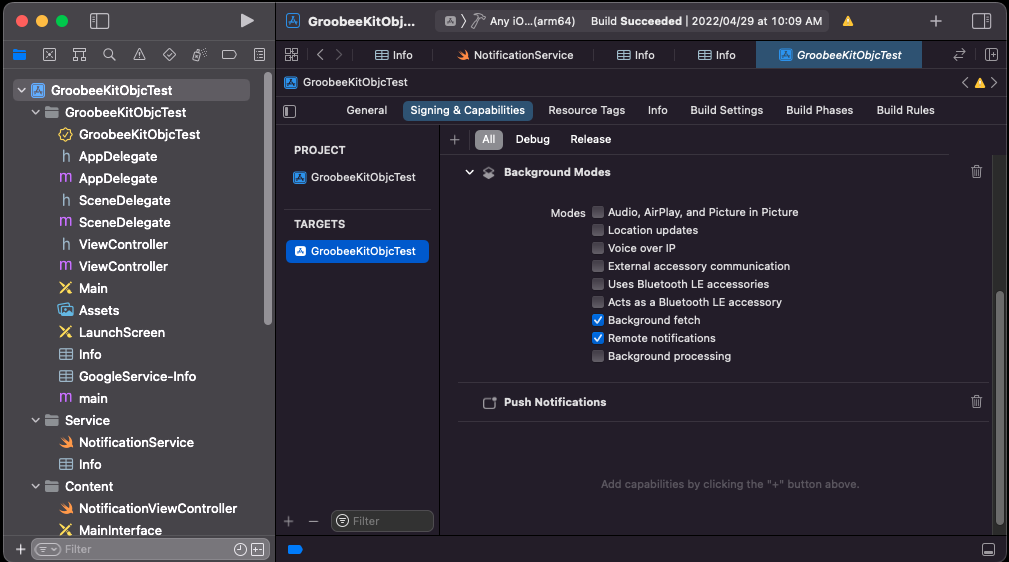Show Release configuration capabilities

pyautogui.click(x=590, y=139)
